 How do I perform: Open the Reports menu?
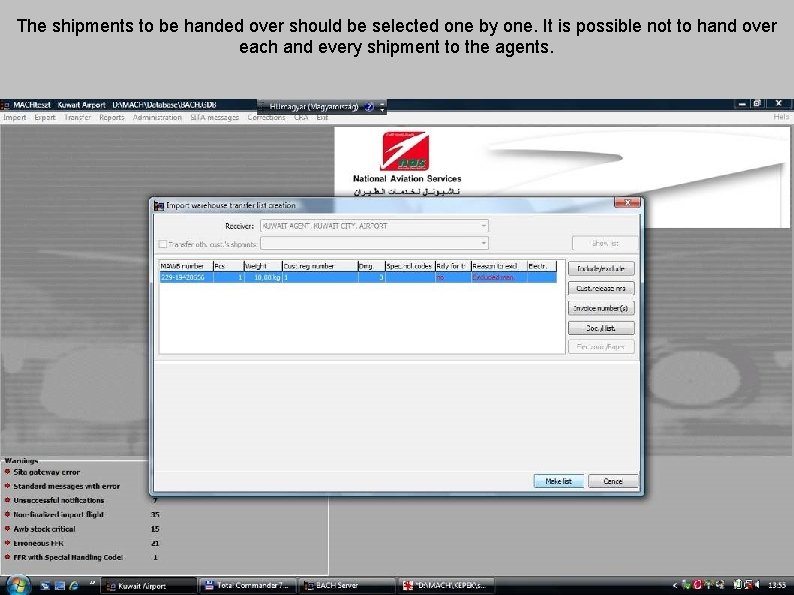pyautogui.click(x=112, y=117)
